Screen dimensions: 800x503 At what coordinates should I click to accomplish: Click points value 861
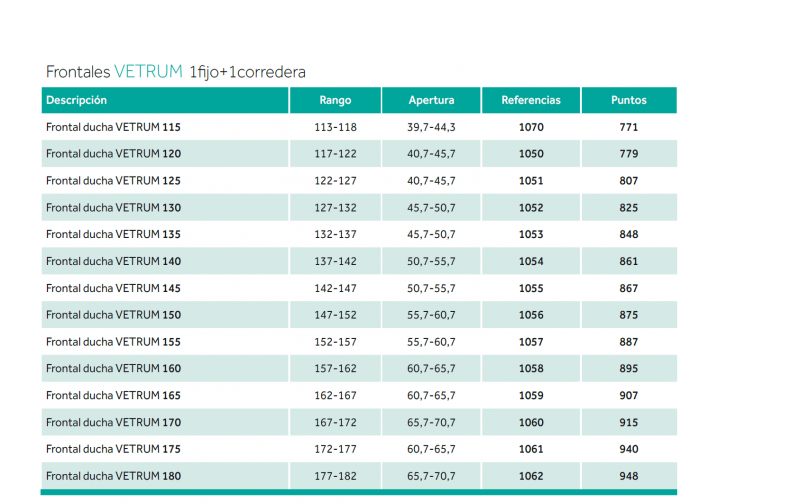(629, 261)
